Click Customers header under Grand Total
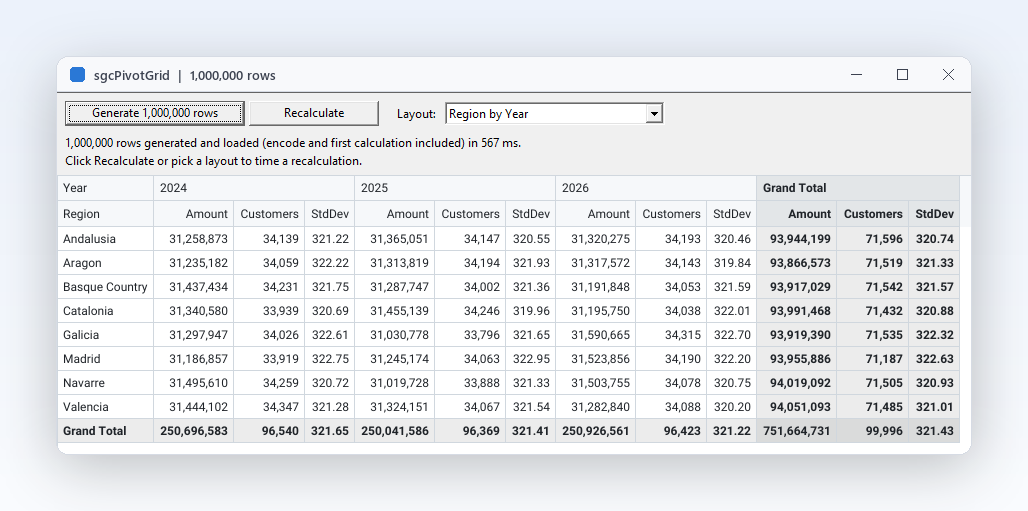Viewport: 1028px width, 511px height. point(873,214)
